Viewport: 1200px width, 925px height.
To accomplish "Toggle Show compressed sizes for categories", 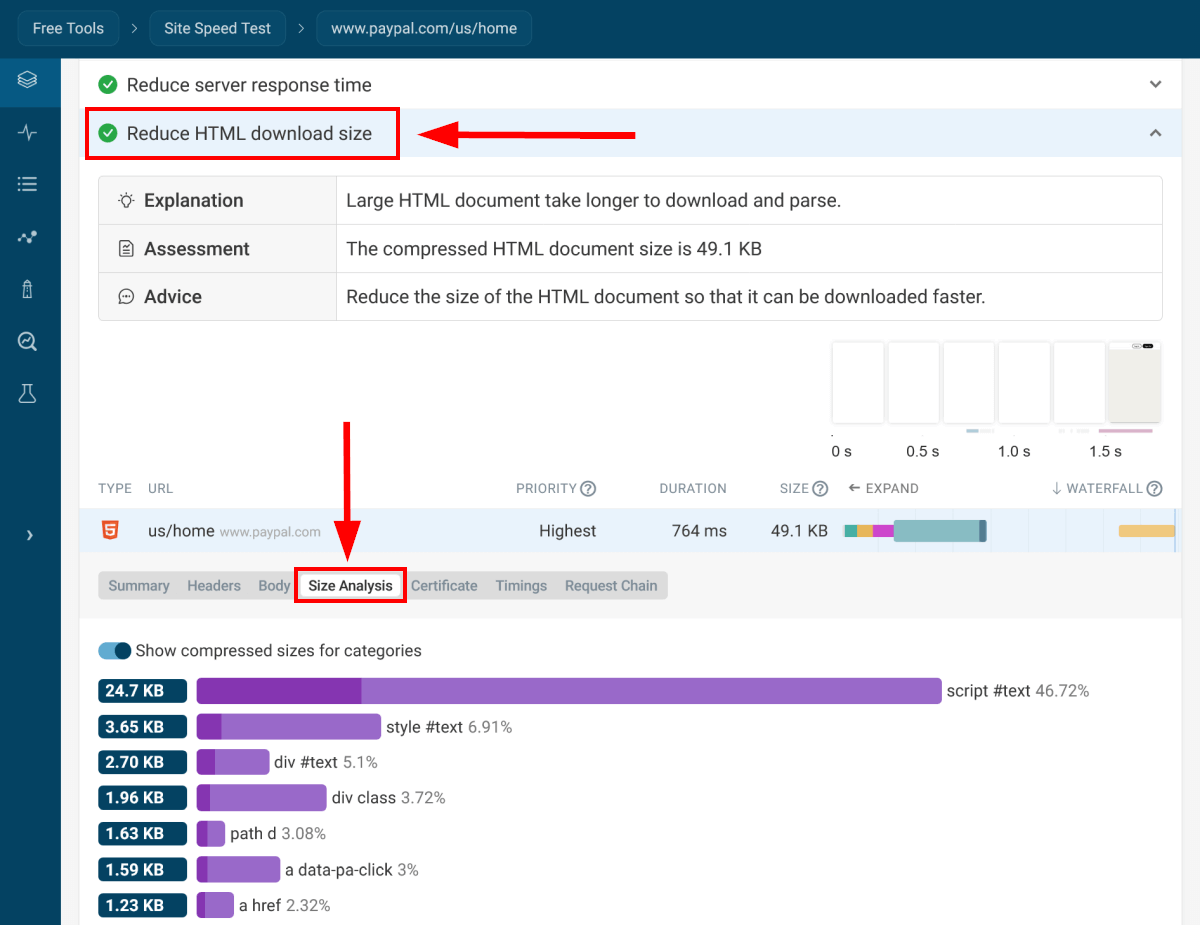I will pyautogui.click(x=115, y=650).
